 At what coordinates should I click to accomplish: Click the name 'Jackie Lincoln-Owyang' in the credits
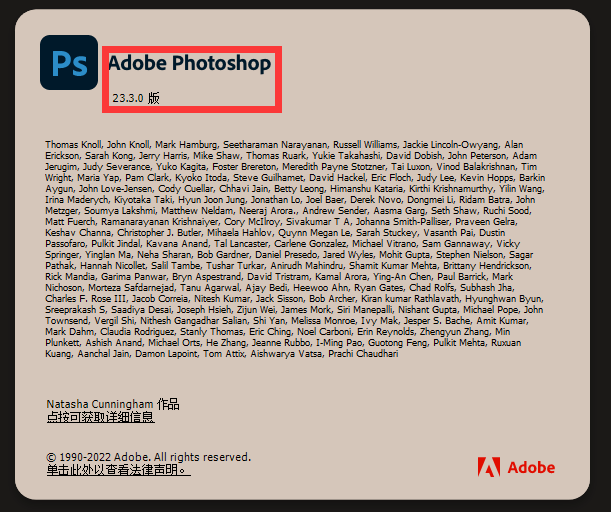[x=450, y=145]
